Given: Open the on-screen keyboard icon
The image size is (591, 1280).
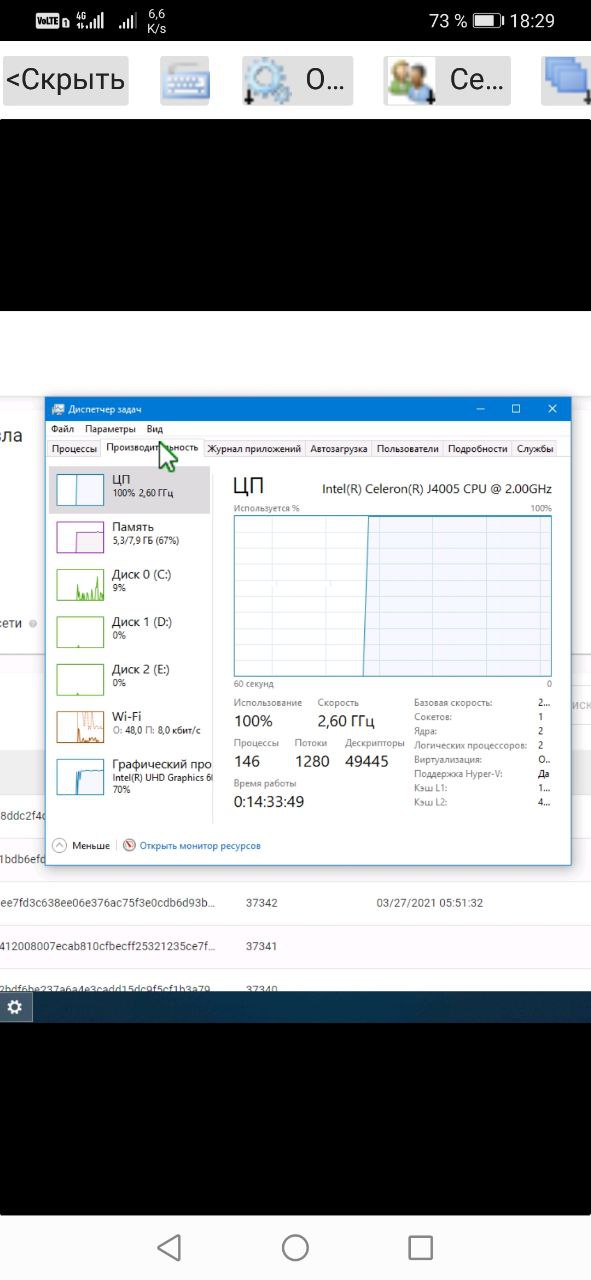Looking at the screenshot, I should click(x=185, y=81).
